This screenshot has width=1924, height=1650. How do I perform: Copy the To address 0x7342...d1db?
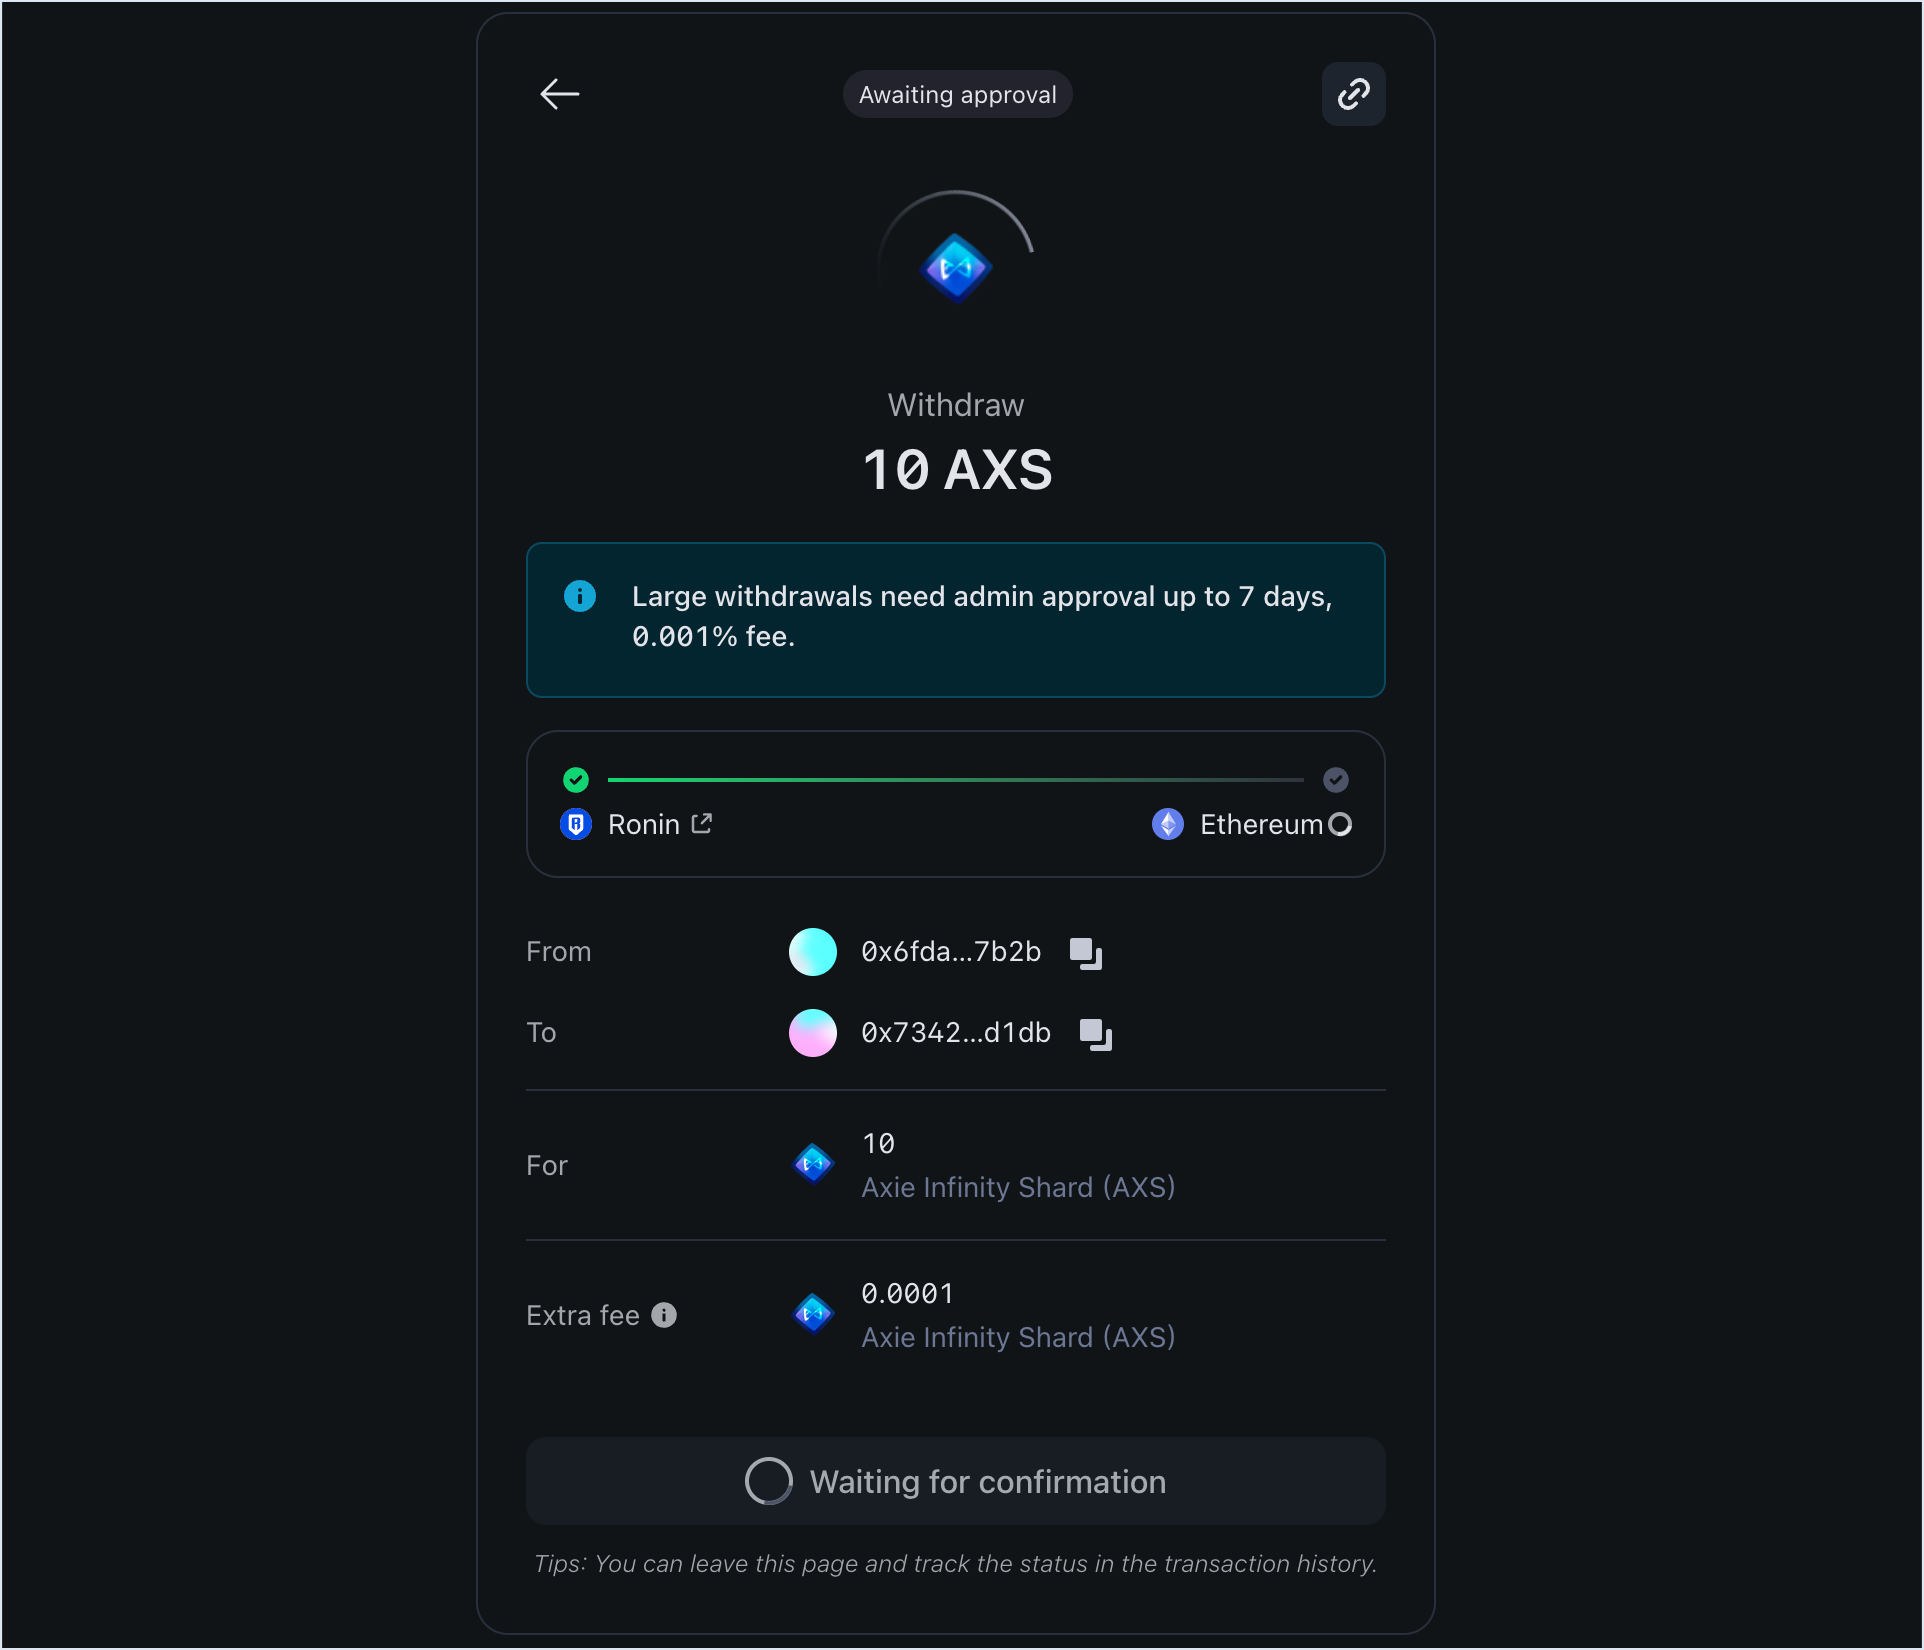1095,1033
